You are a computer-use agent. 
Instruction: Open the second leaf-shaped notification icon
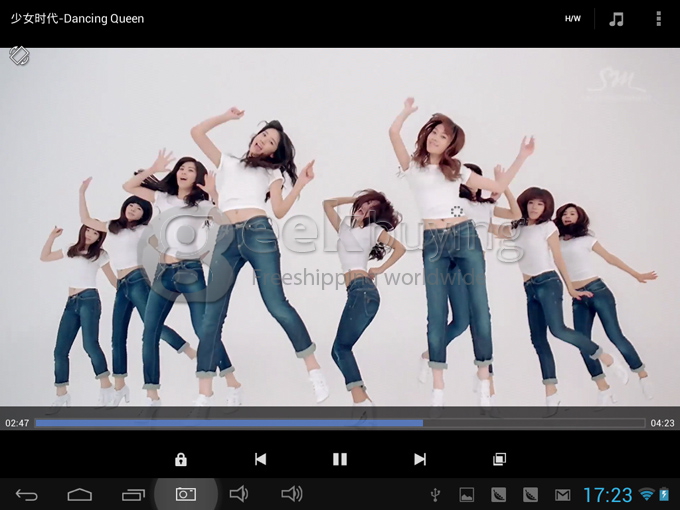click(x=530, y=494)
